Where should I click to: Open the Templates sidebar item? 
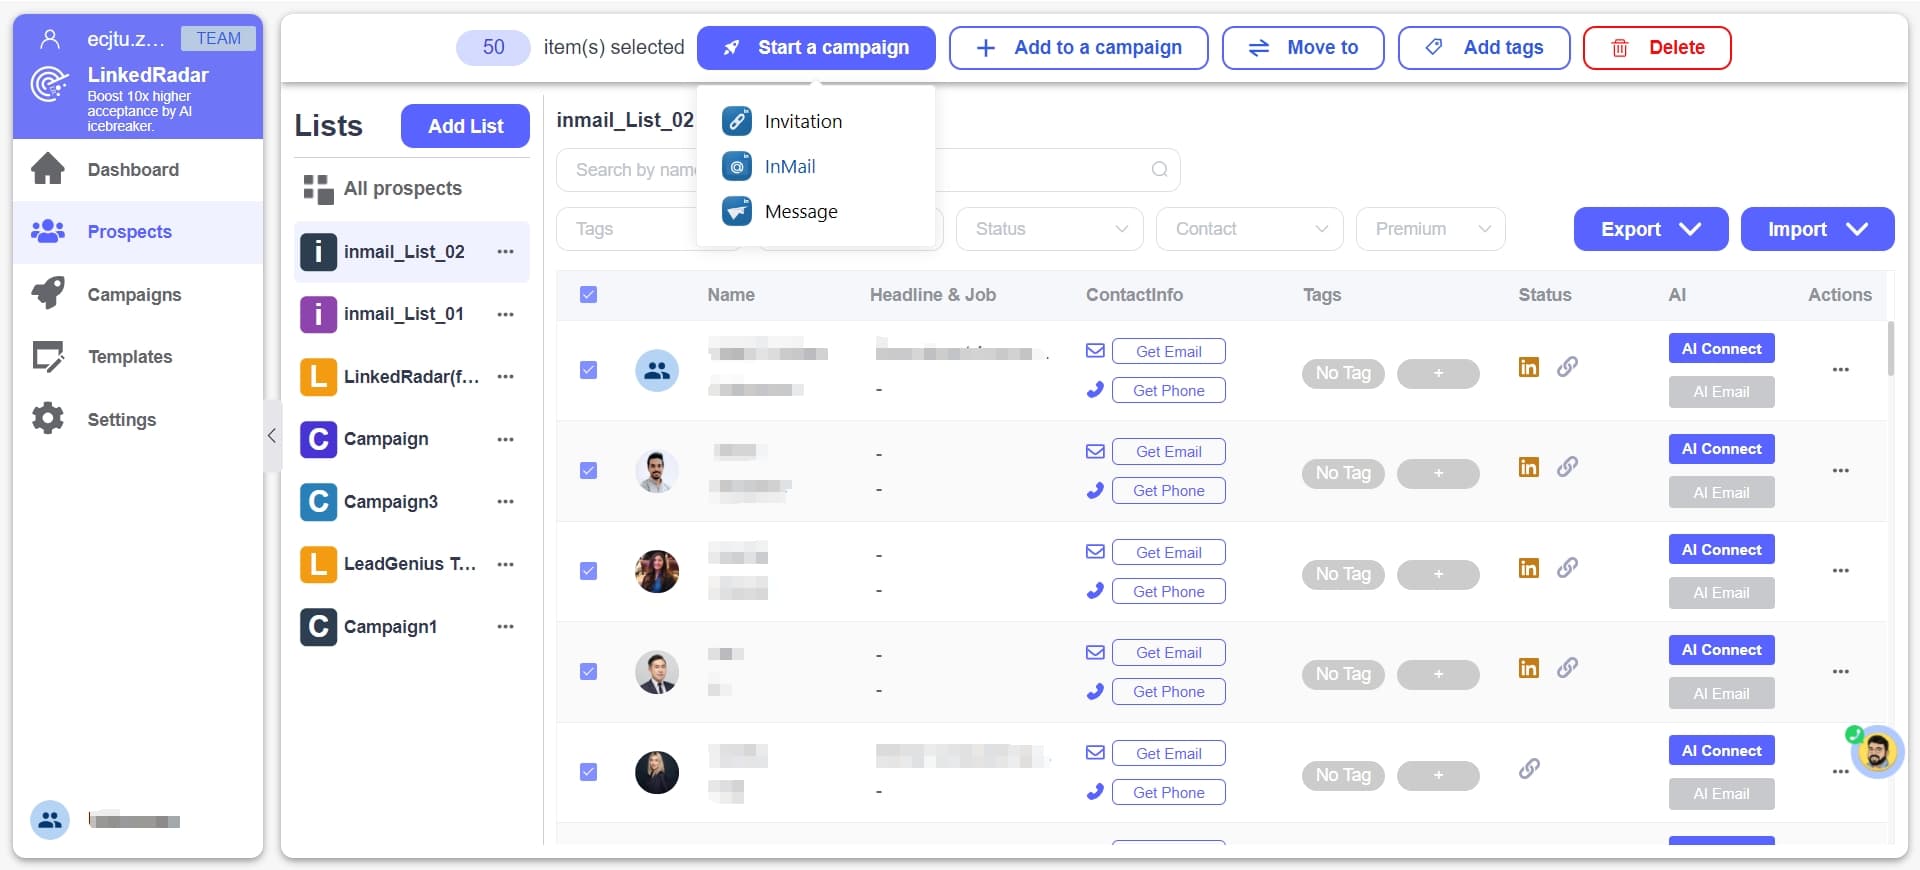[x=138, y=356]
